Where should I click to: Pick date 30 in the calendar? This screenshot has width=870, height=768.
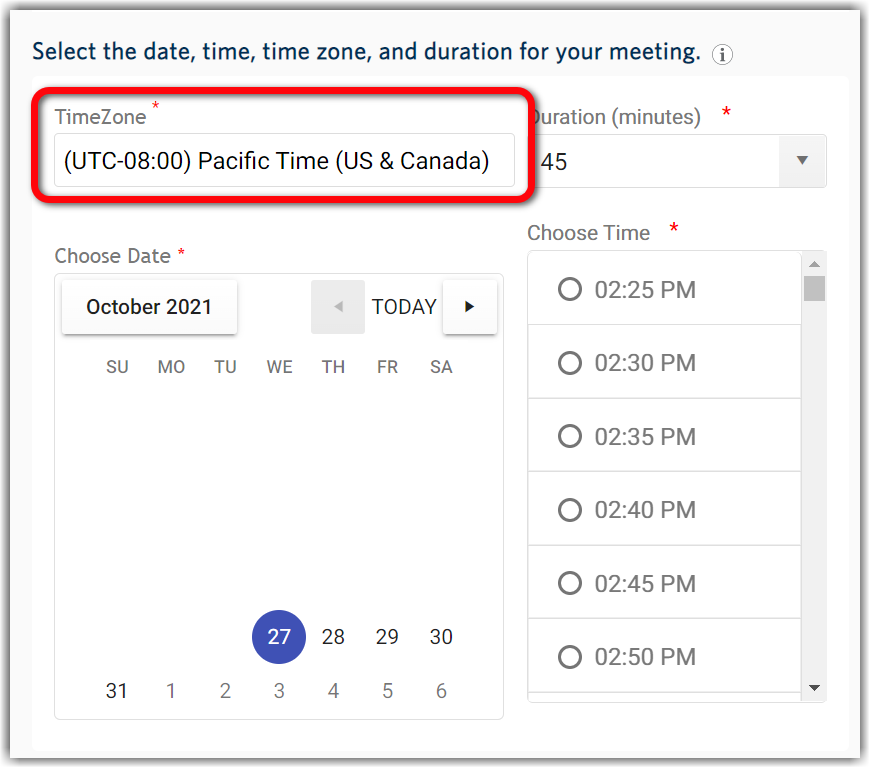441,637
